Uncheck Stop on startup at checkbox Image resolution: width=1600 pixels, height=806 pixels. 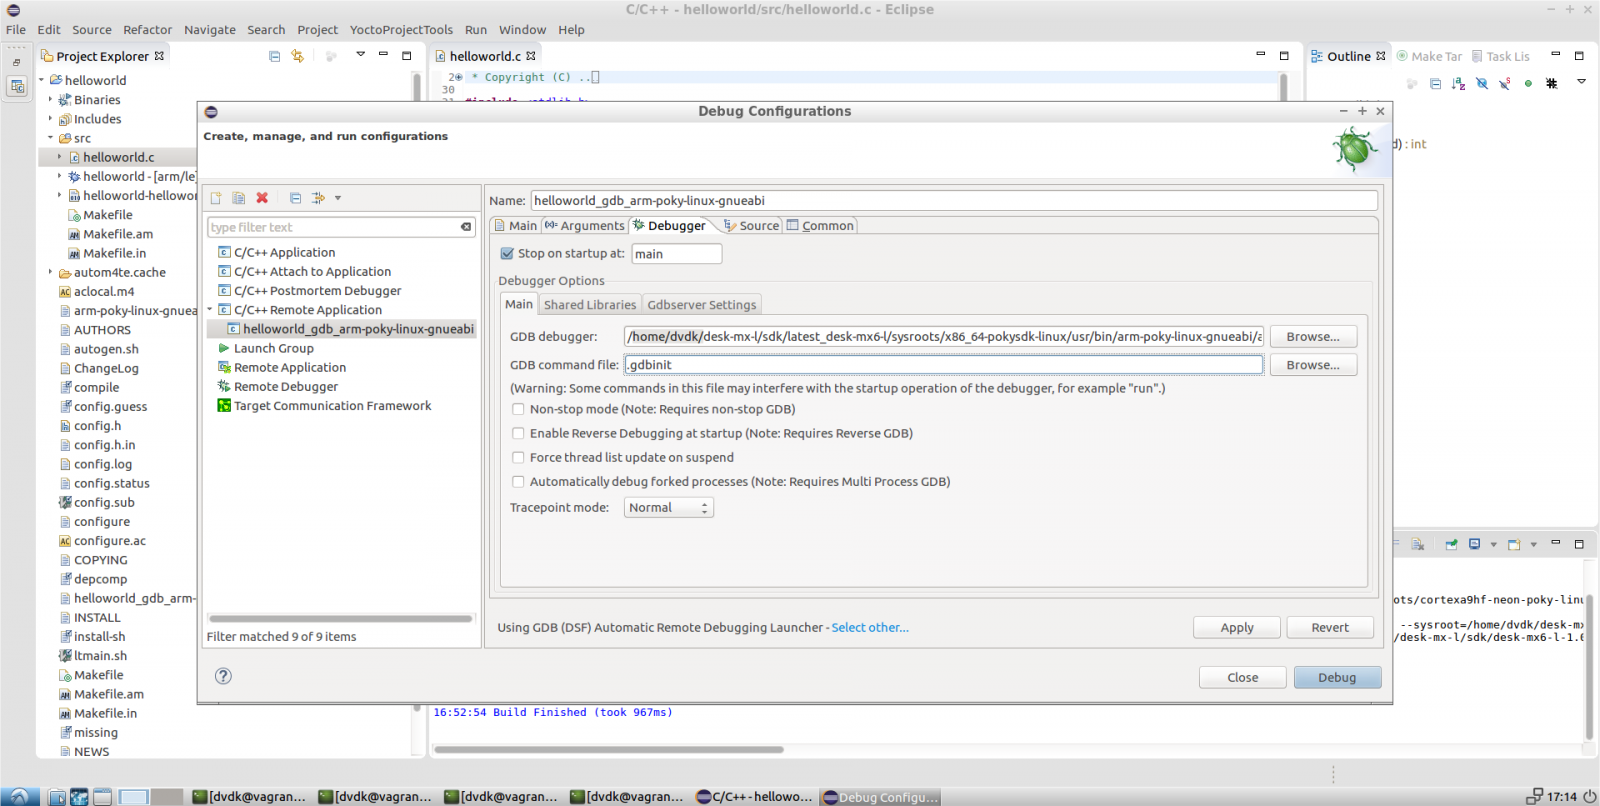click(x=507, y=254)
